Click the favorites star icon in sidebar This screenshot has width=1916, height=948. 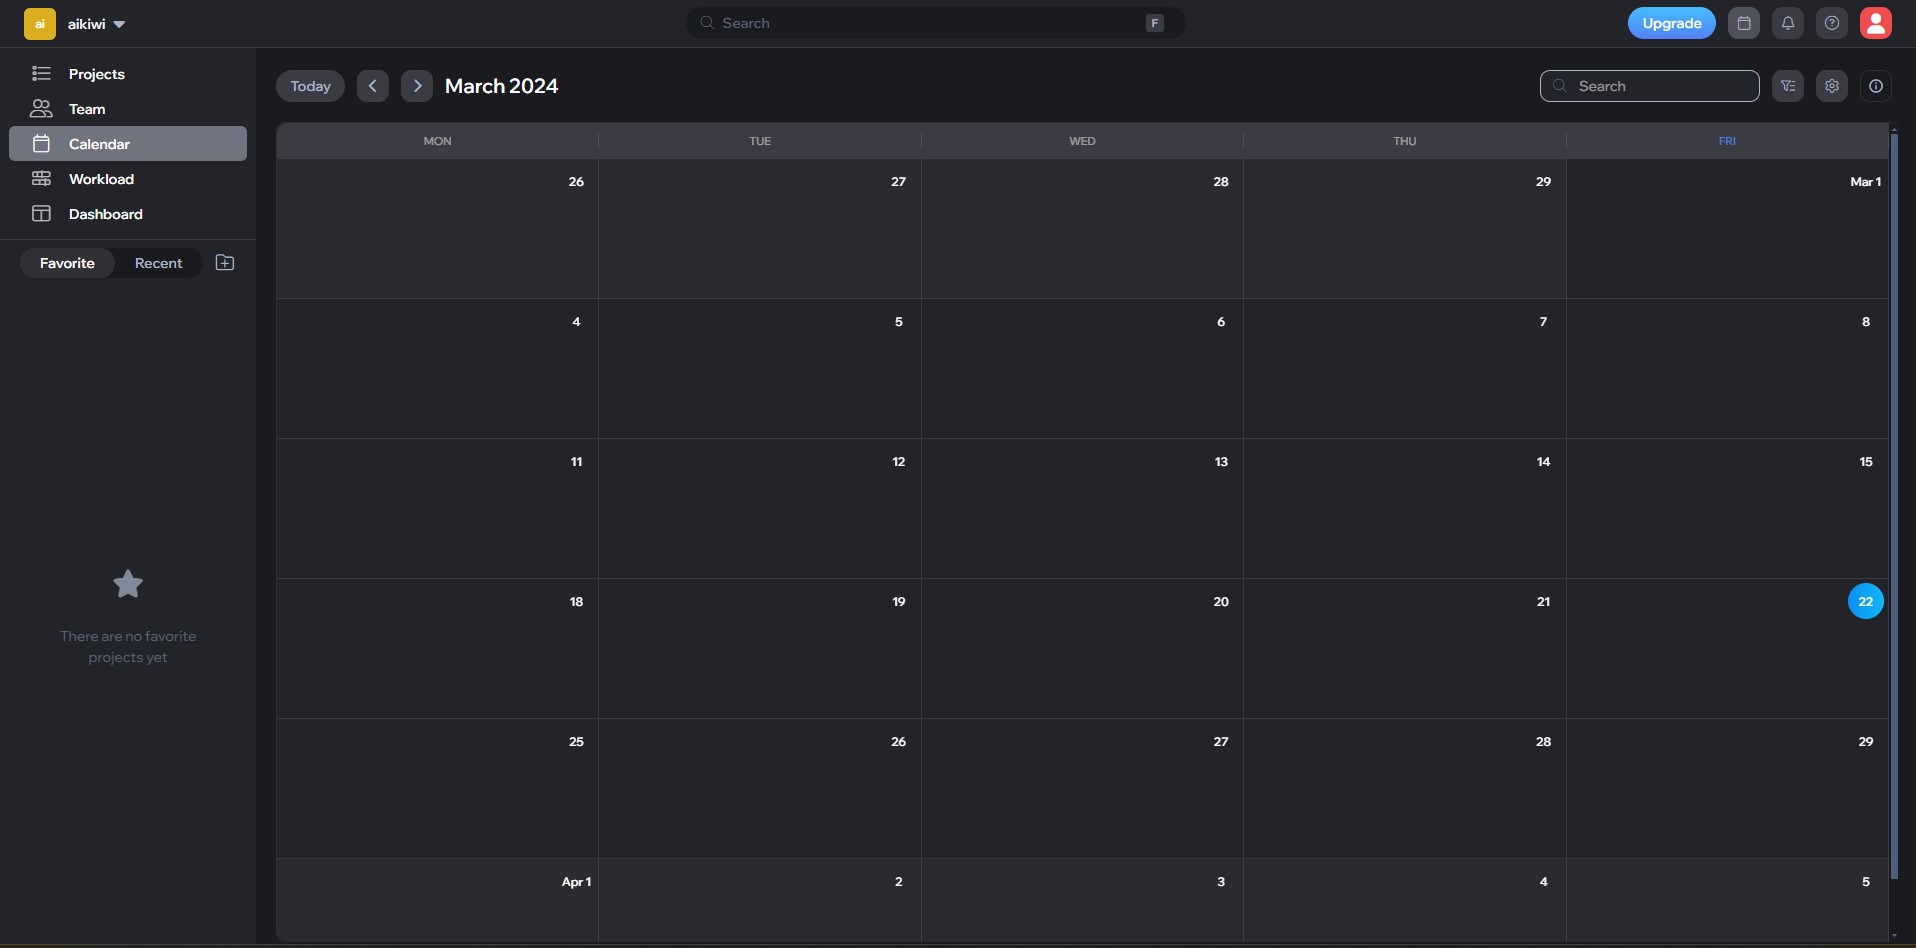(x=128, y=584)
